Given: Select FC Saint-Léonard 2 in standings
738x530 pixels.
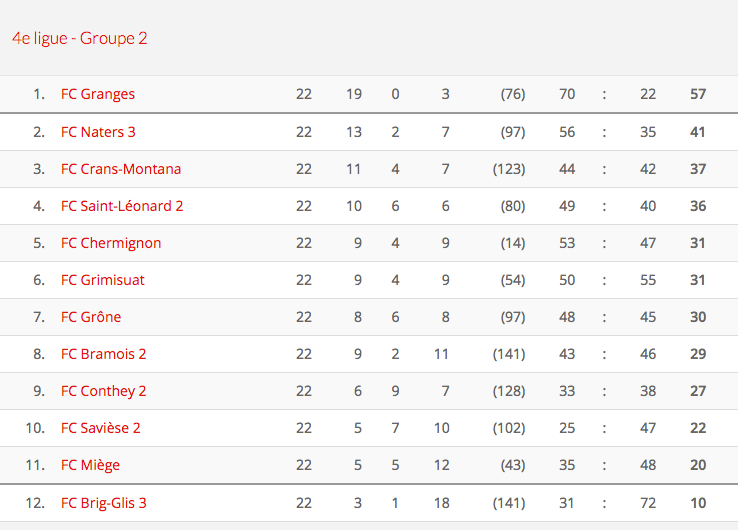Looking at the screenshot, I should coord(122,206).
